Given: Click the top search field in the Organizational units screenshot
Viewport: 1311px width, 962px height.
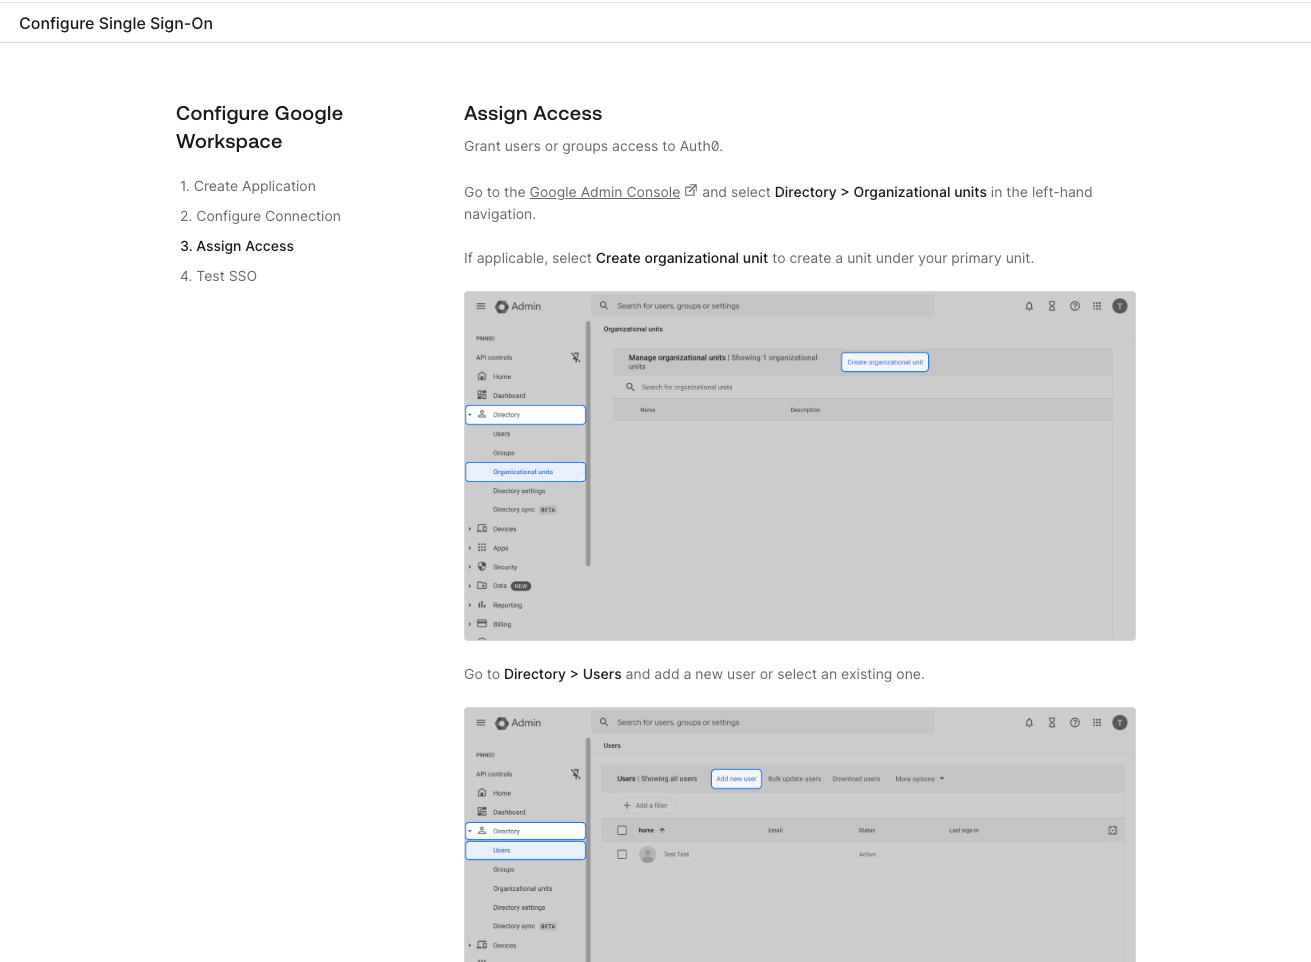Looking at the screenshot, I should (x=762, y=306).
